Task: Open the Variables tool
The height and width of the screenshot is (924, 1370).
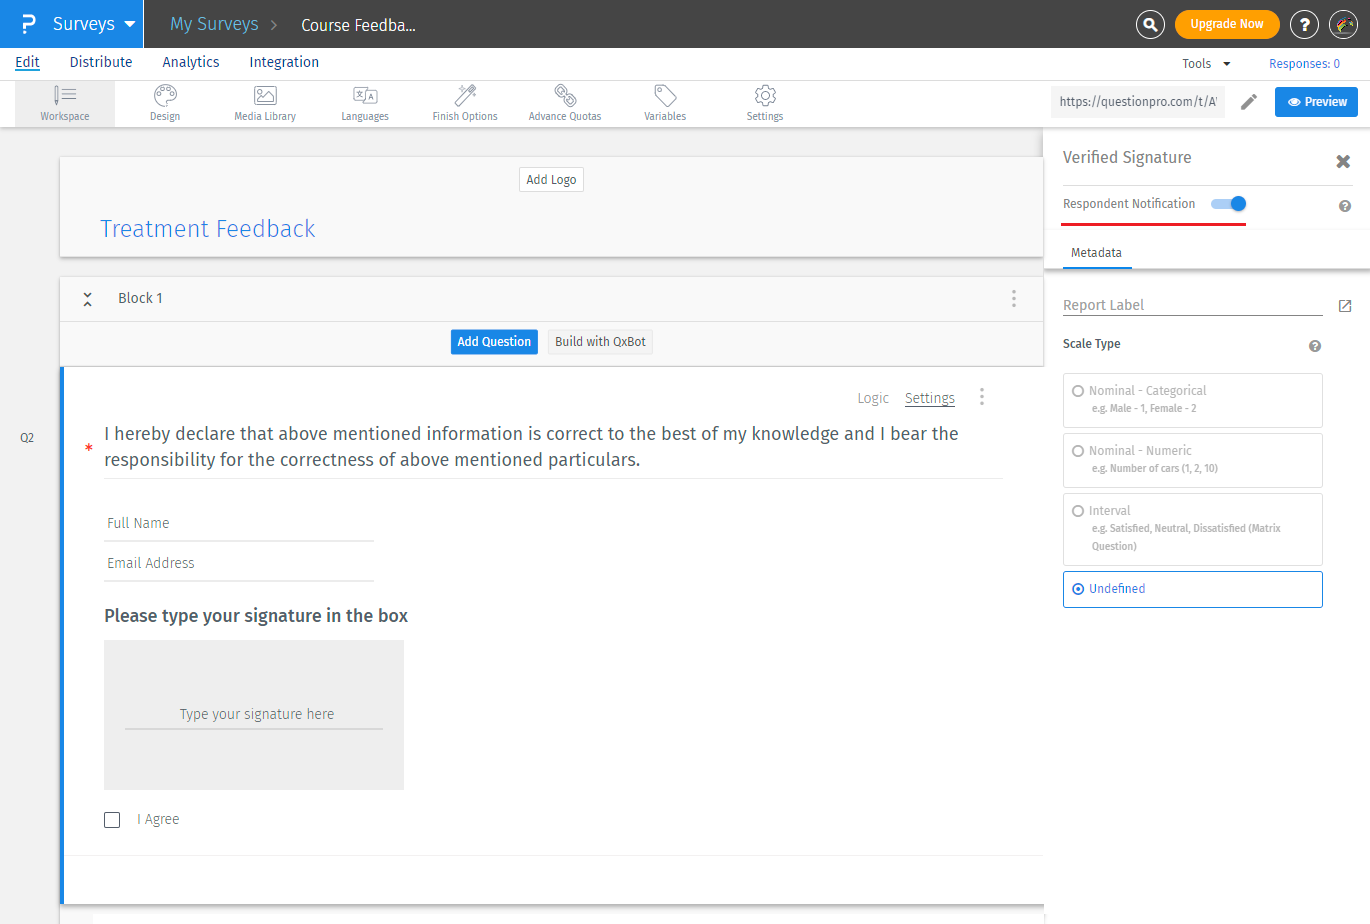Action: click(665, 103)
